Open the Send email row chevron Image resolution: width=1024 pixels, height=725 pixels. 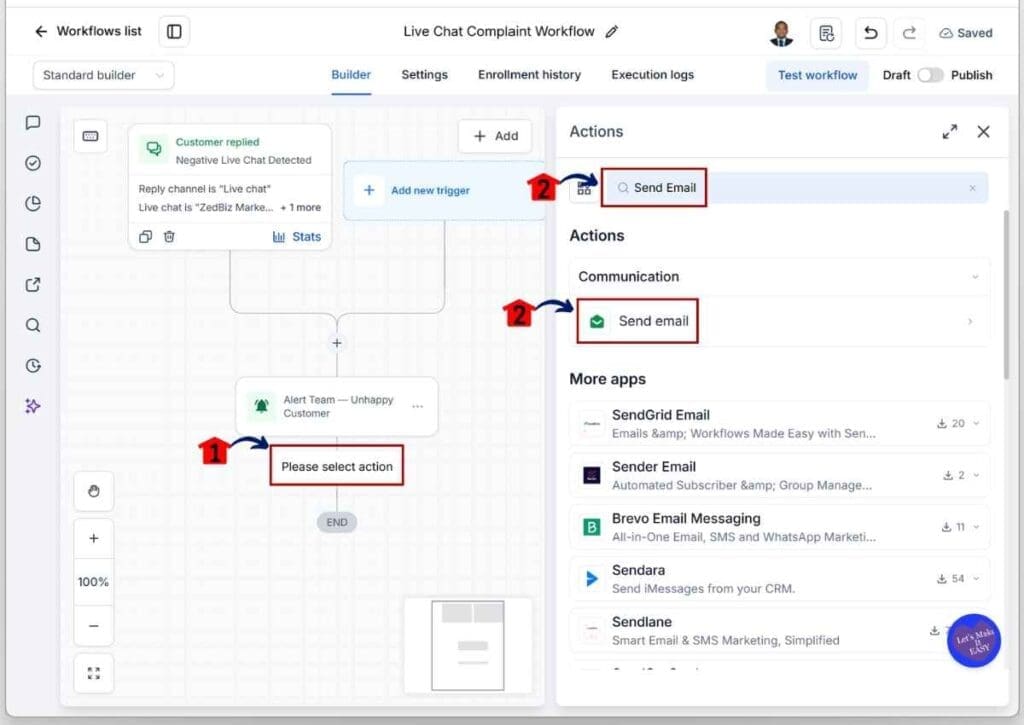pos(970,321)
